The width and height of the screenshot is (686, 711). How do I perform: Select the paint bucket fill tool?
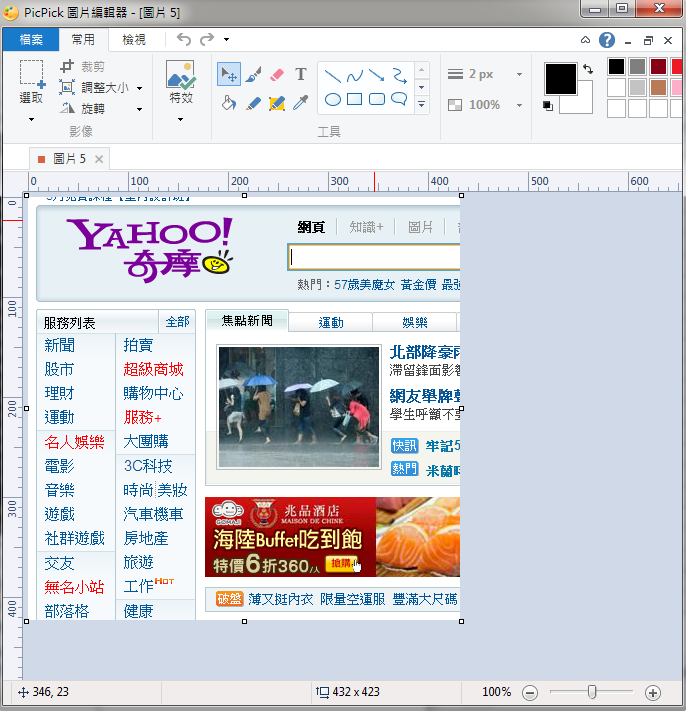pos(229,103)
